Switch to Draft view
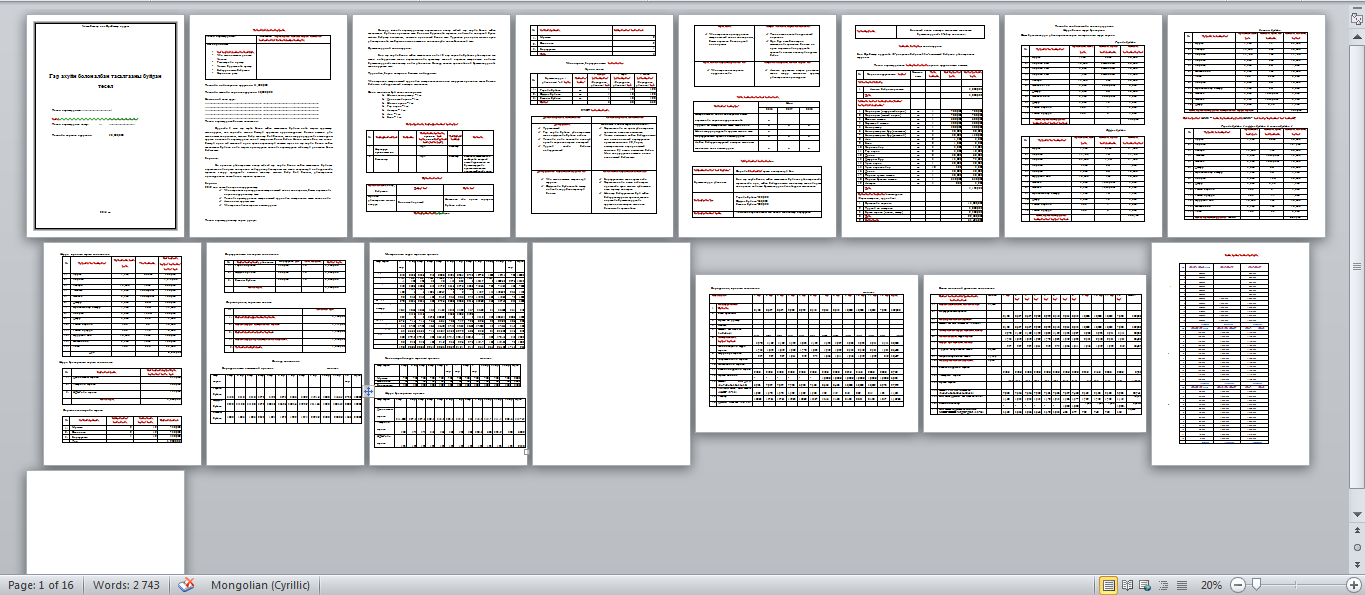This screenshot has width=1365, height=595. tap(1181, 585)
